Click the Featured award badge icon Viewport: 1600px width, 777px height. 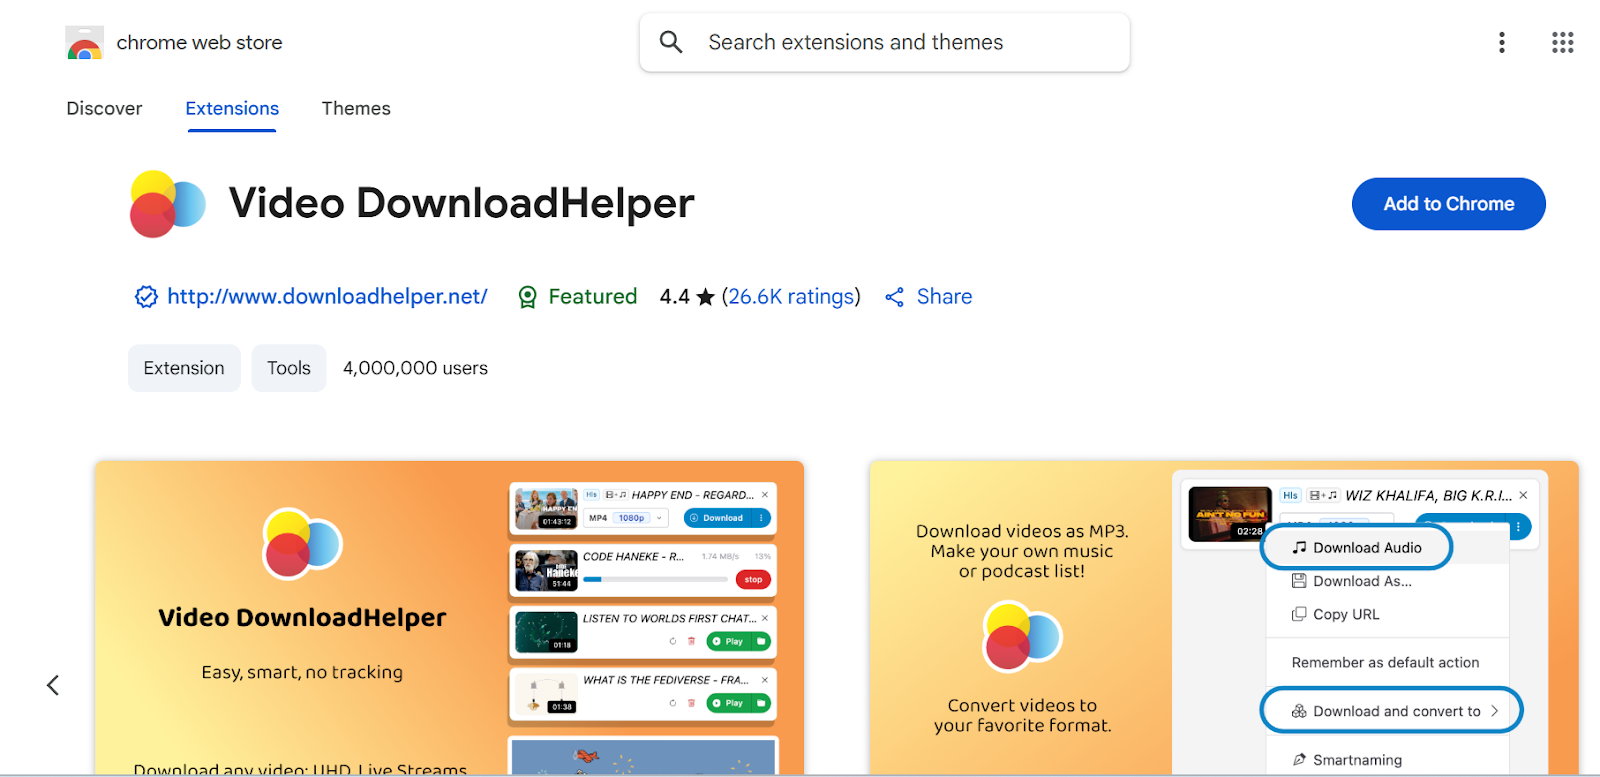pyautogui.click(x=527, y=297)
